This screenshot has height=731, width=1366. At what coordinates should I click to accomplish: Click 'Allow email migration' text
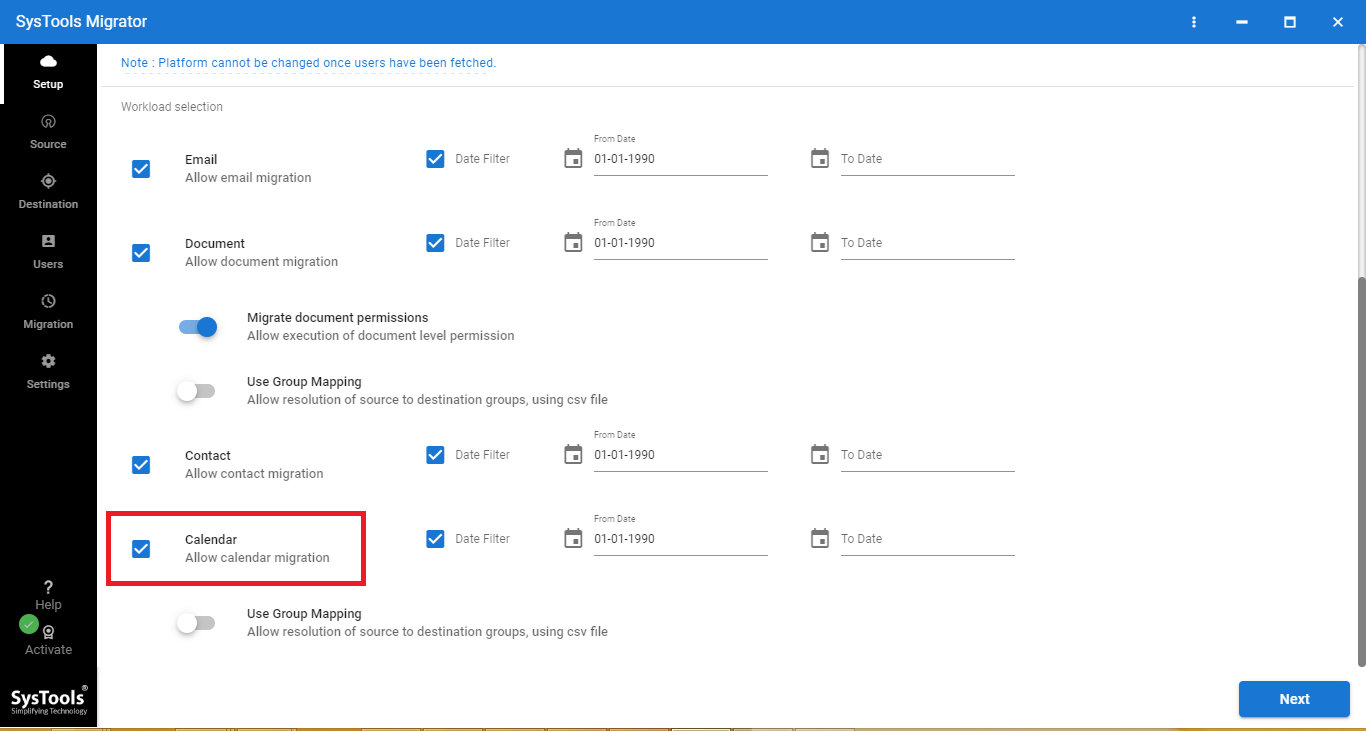click(248, 178)
